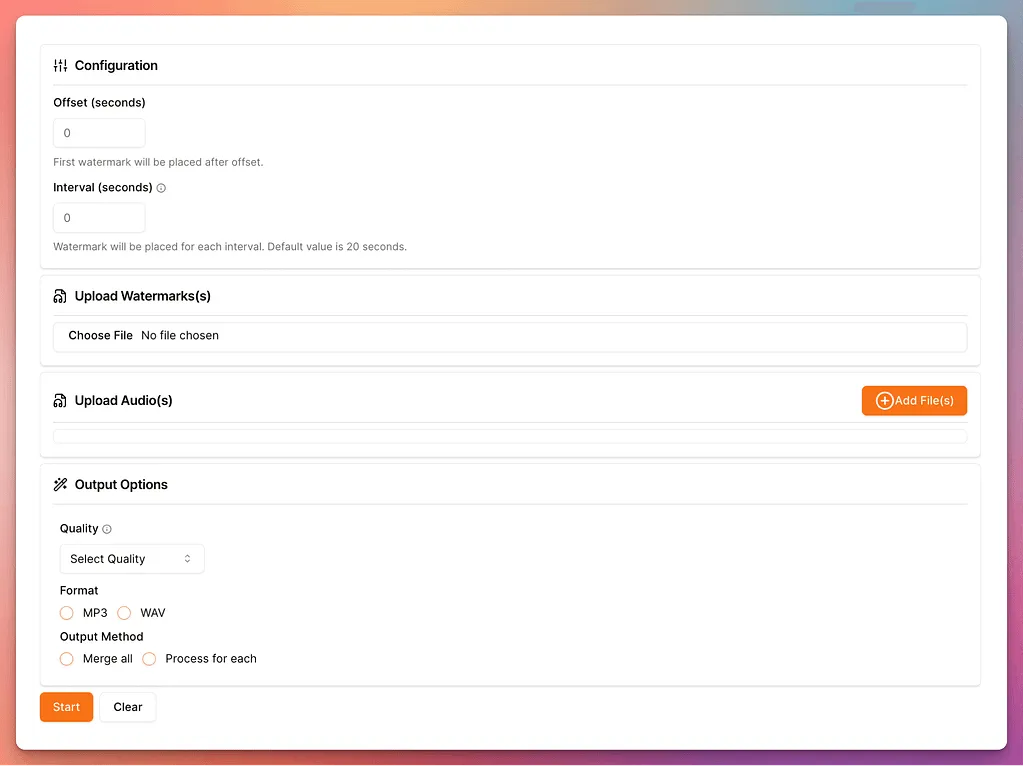Click the Upload Watermarks(s) file-audio icon

point(60,296)
